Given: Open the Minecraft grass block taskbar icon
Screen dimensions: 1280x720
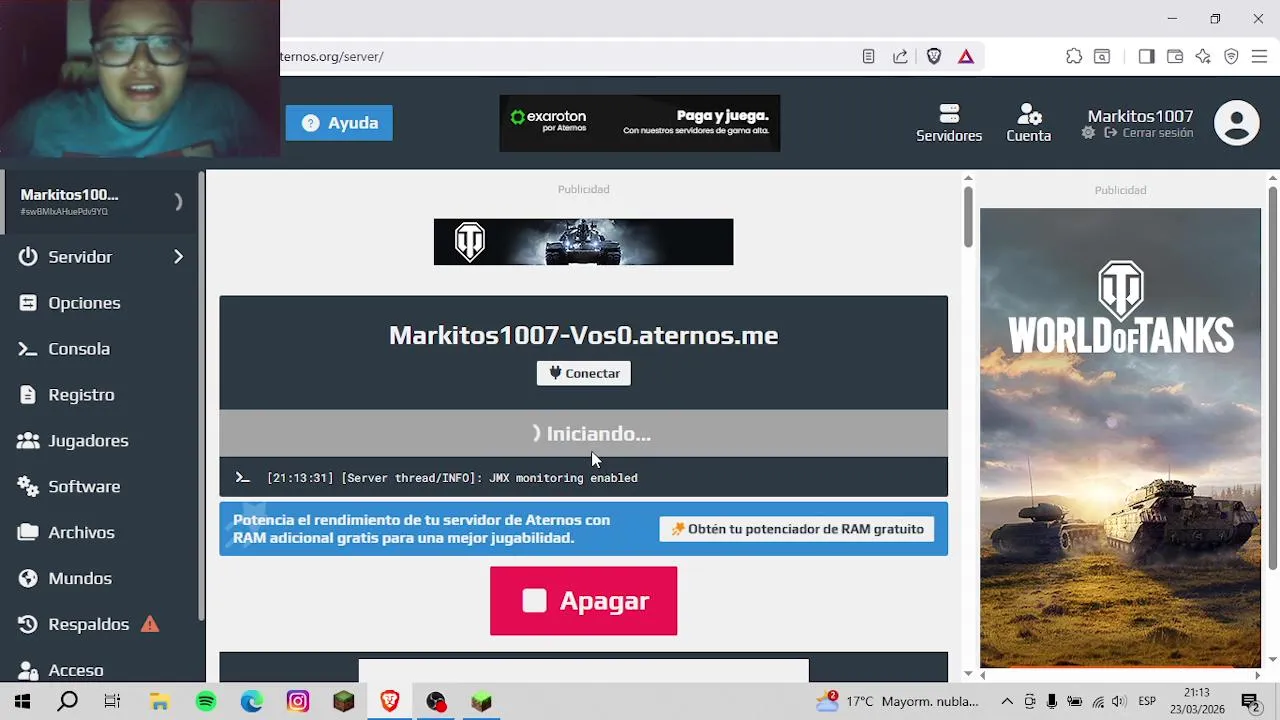Looking at the screenshot, I should (481, 702).
